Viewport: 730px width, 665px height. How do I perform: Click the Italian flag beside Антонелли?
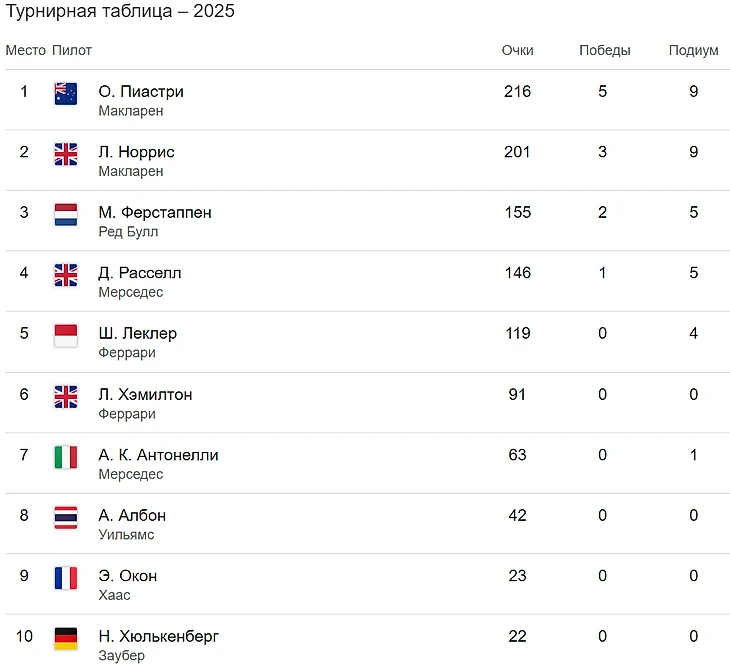coord(66,457)
